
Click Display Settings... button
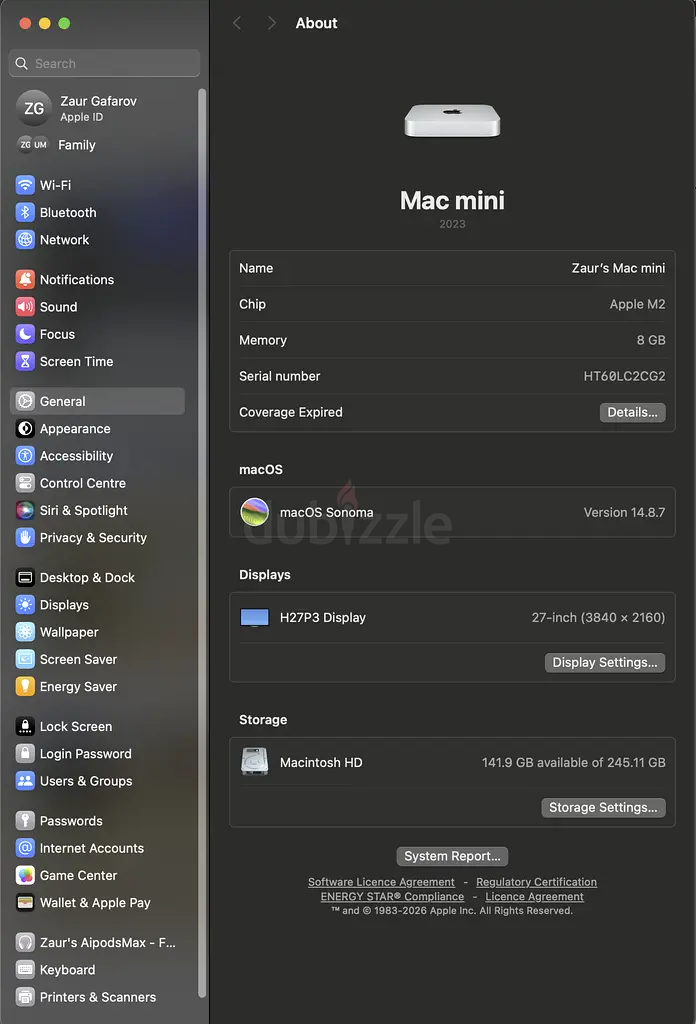[x=605, y=663]
